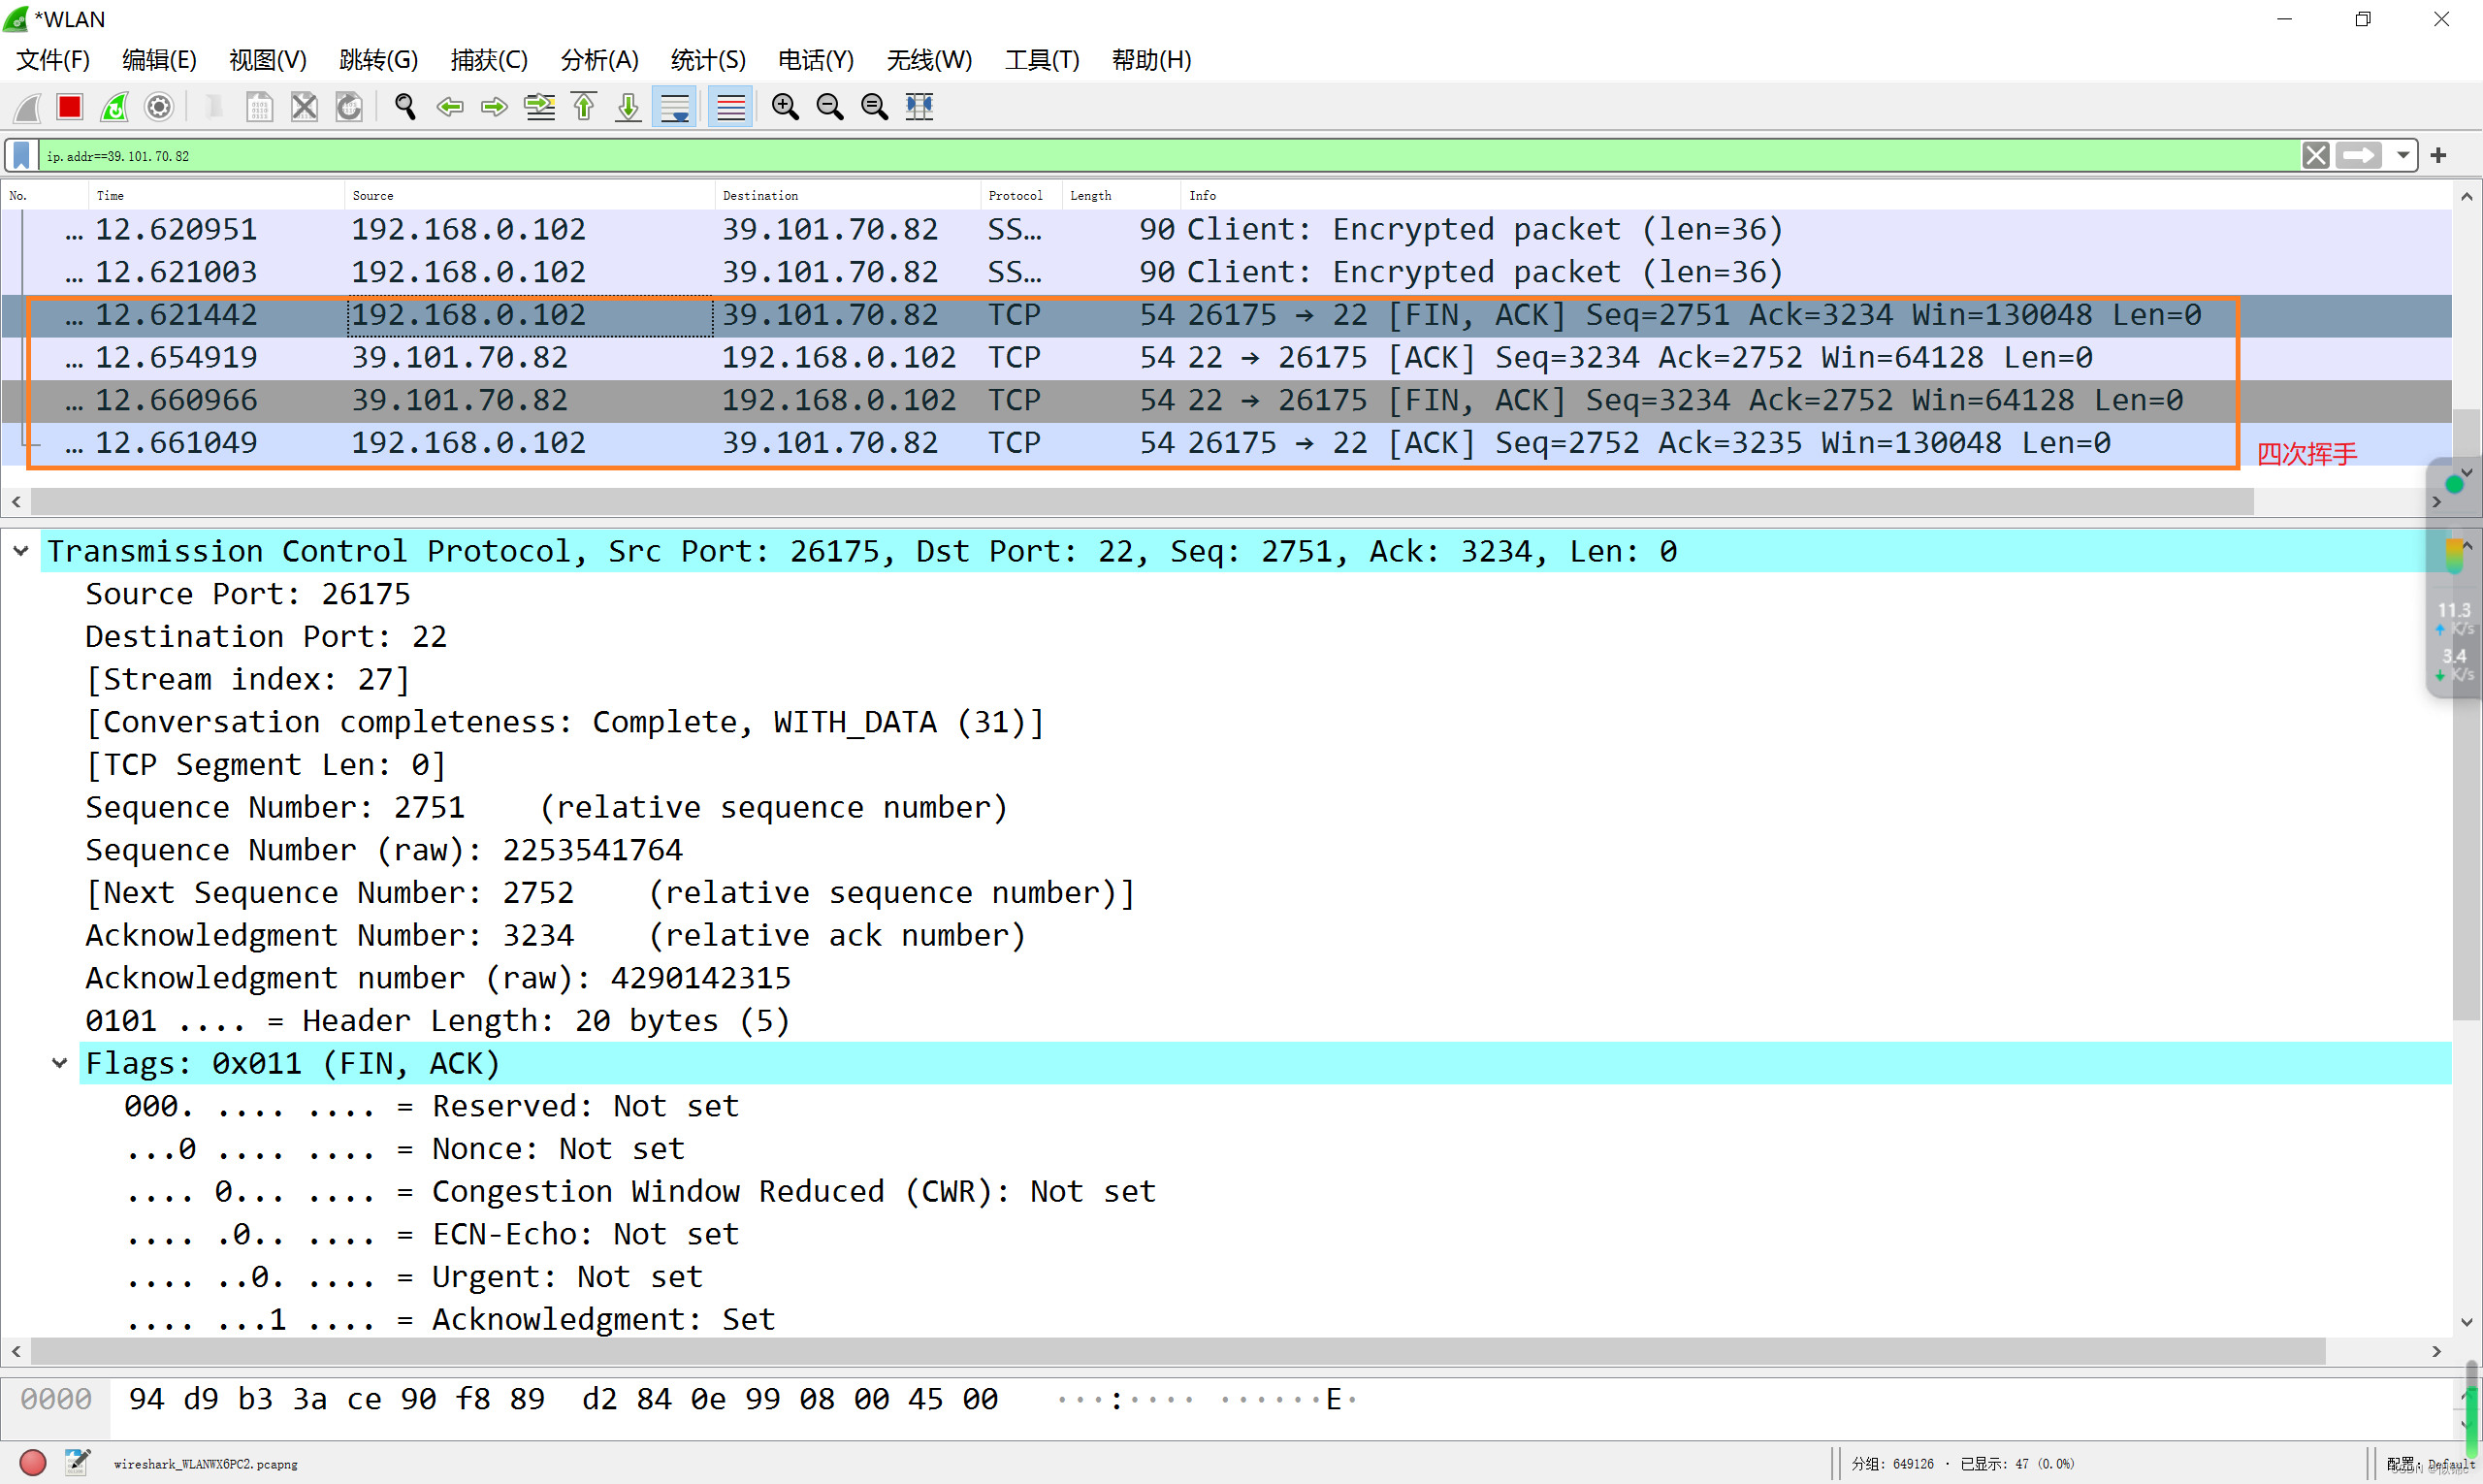Toggle packet colorization rules

(731, 107)
